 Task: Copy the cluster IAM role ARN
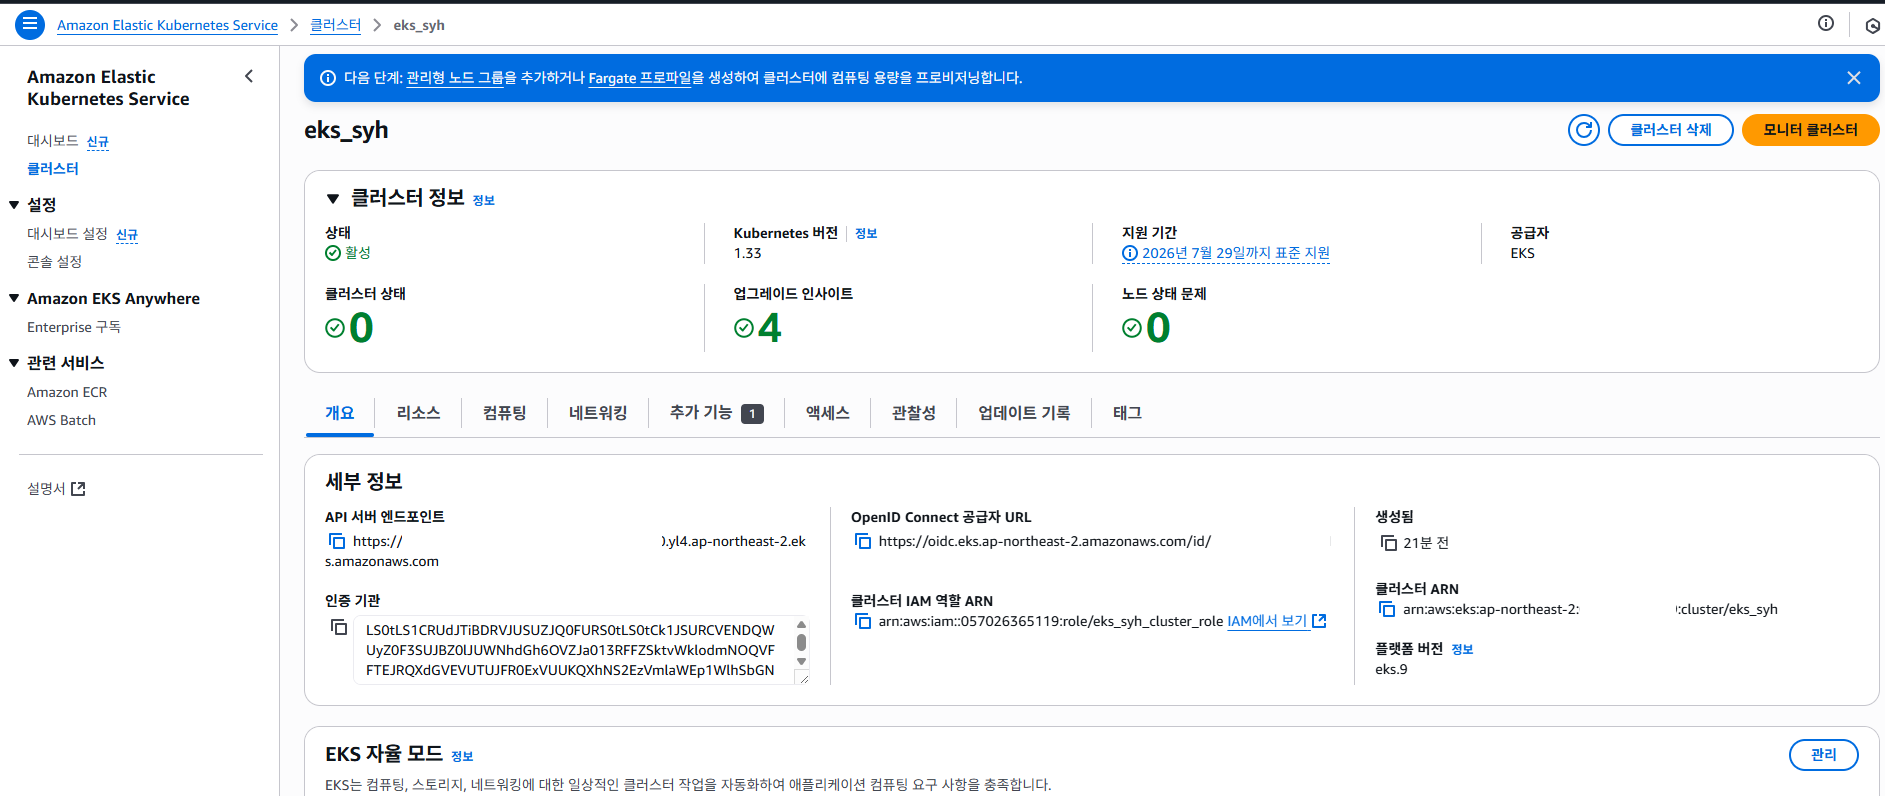(x=863, y=621)
